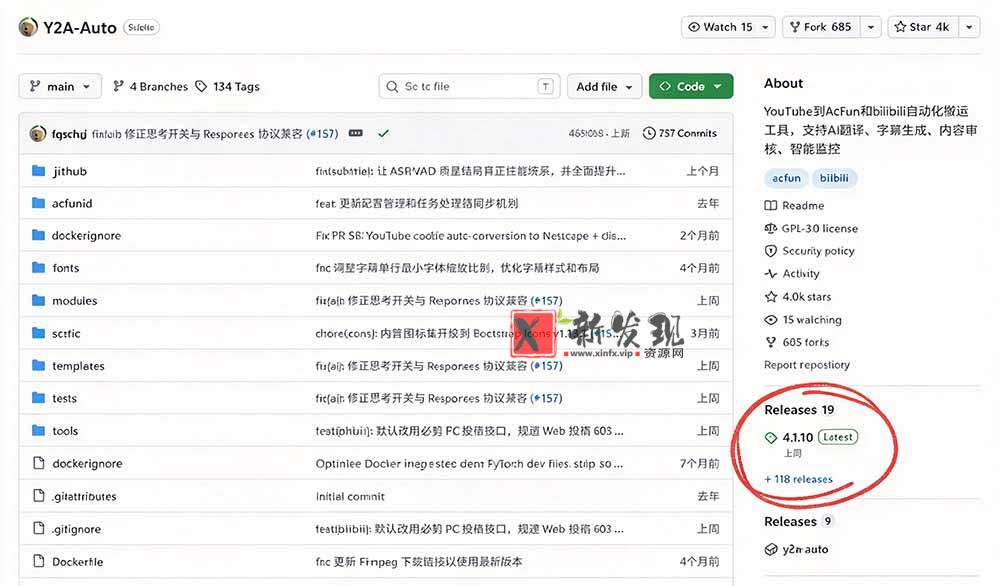Expand the Add file dropdown

[x=604, y=86]
